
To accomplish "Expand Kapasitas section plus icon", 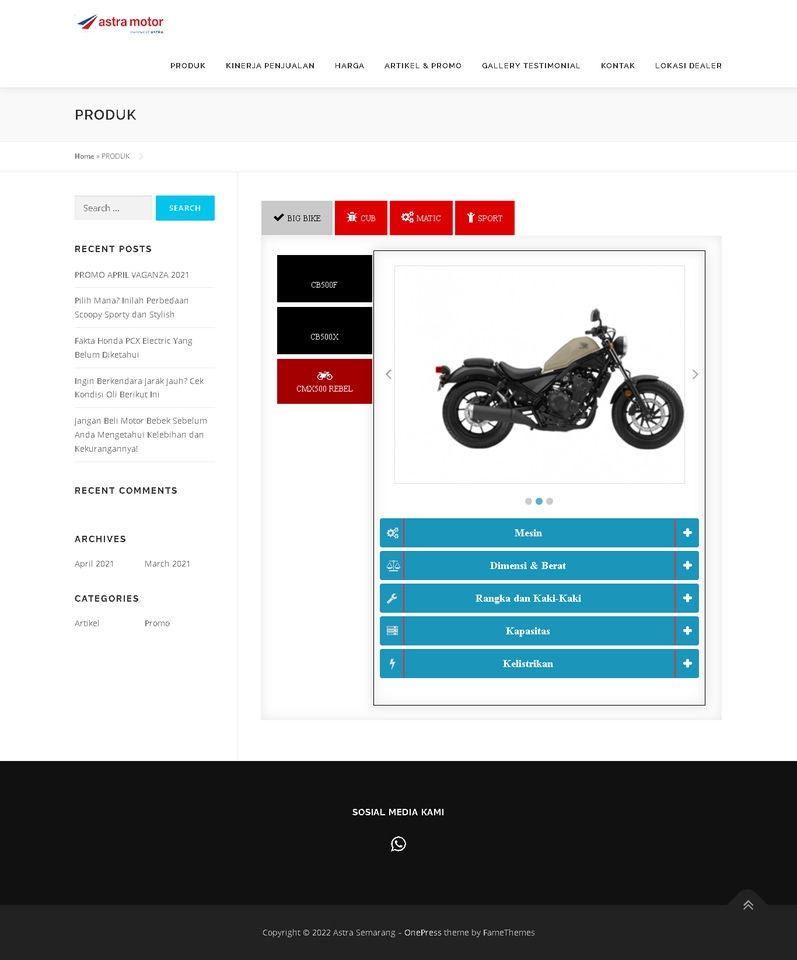I will pyautogui.click(x=687, y=631).
